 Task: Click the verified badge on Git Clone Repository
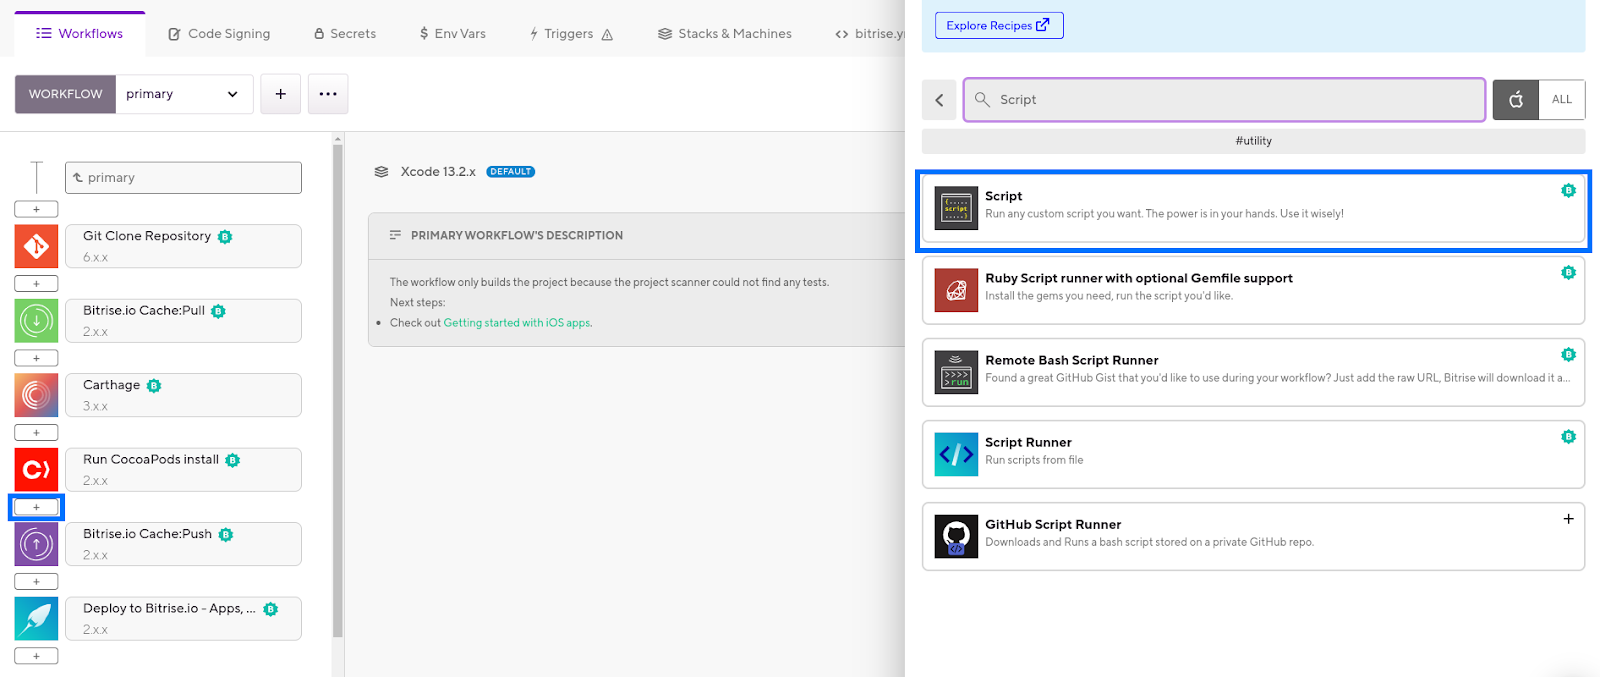point(225,237)
